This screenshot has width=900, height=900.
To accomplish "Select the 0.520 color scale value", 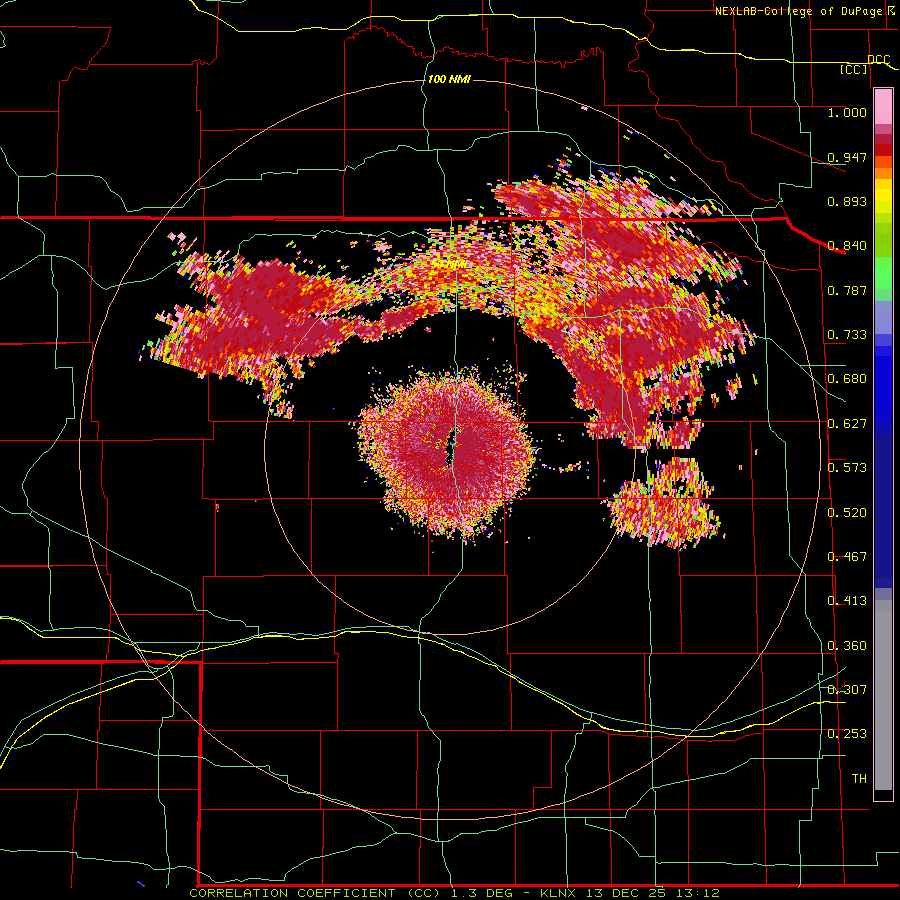I will coord(847,513).
